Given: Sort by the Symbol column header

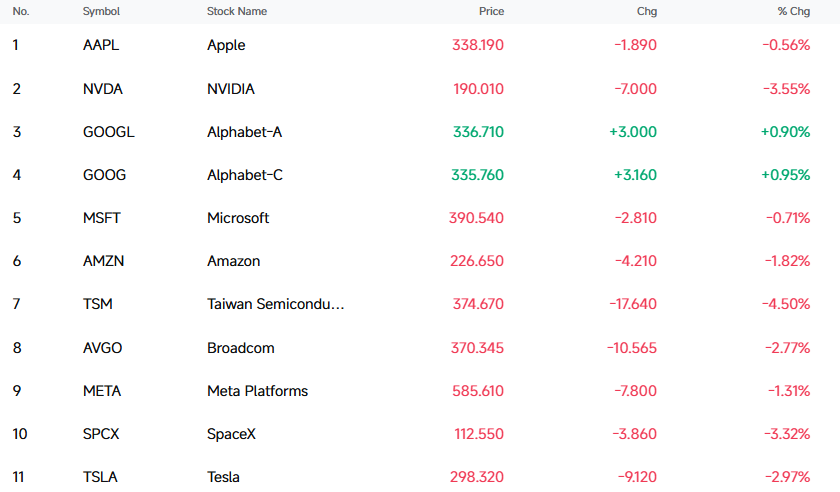Looking at the screenshot, I should (101, 11).
